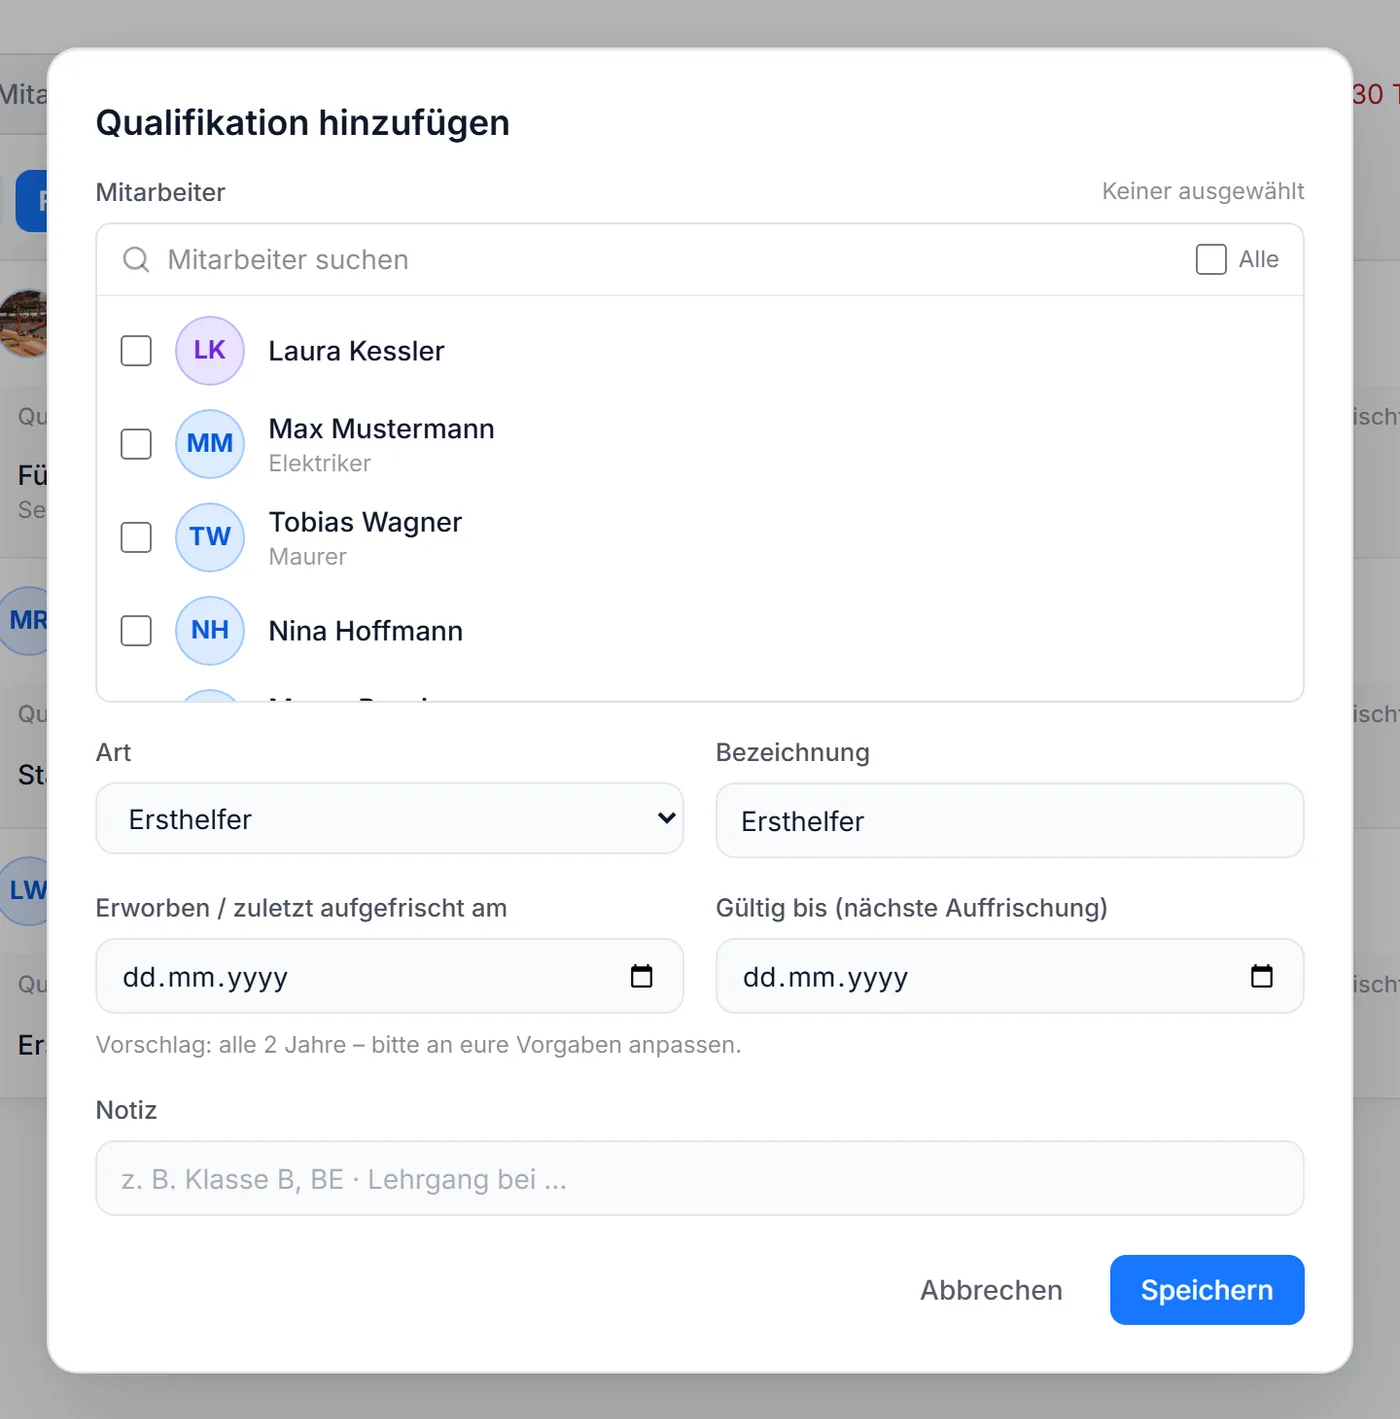Click Nina Hoffmann's NH avatar
The width and height of the screenshot is (1400, 1419).
pos(210,631)
